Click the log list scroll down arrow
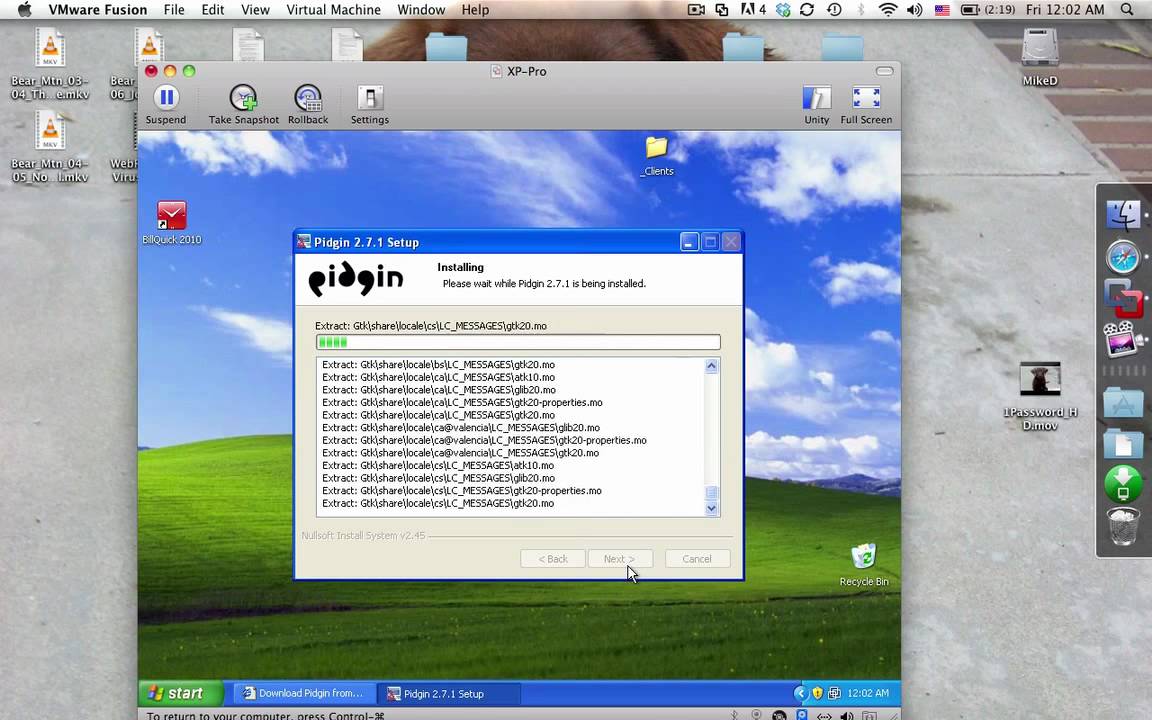The image size is (1152, 720). (x=711, y=508)
